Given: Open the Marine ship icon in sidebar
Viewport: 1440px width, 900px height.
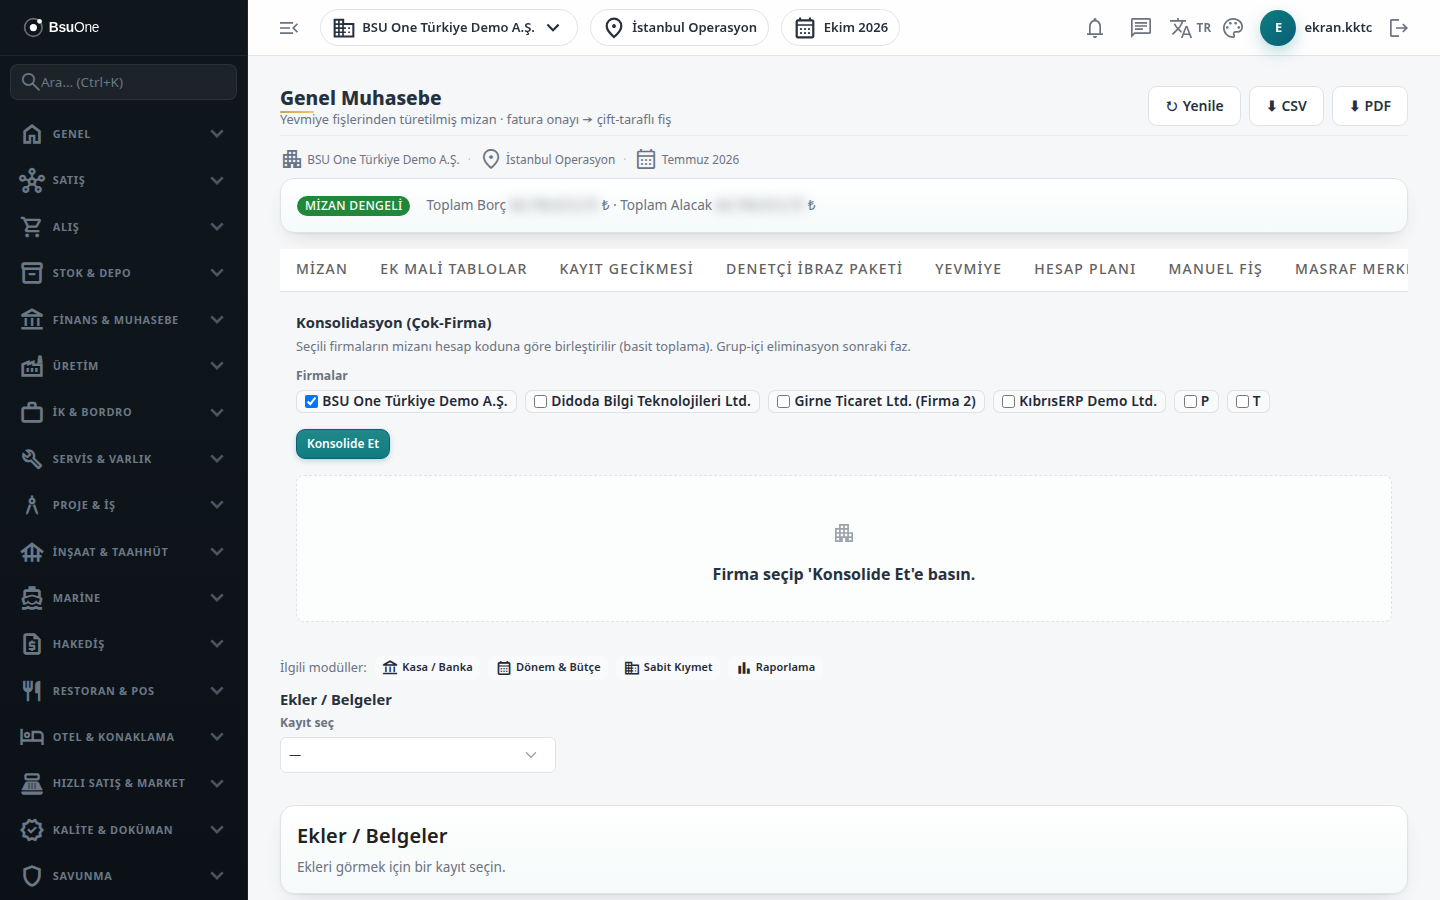Looking at the screenshot, I should (32, 598).
